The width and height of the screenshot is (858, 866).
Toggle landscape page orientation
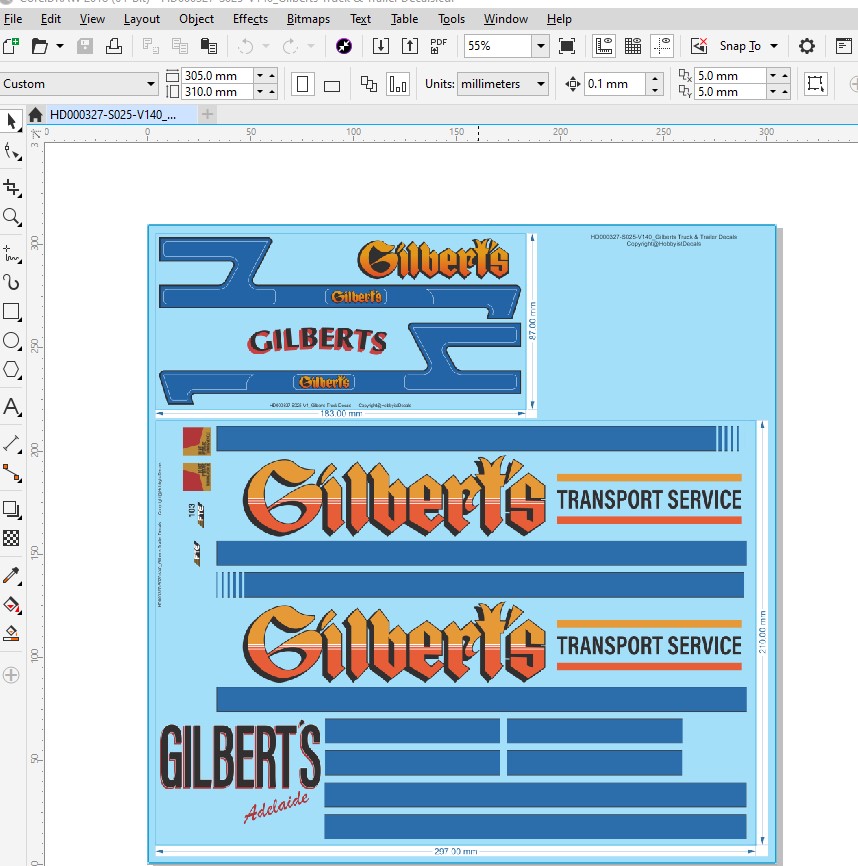(333, 85)
